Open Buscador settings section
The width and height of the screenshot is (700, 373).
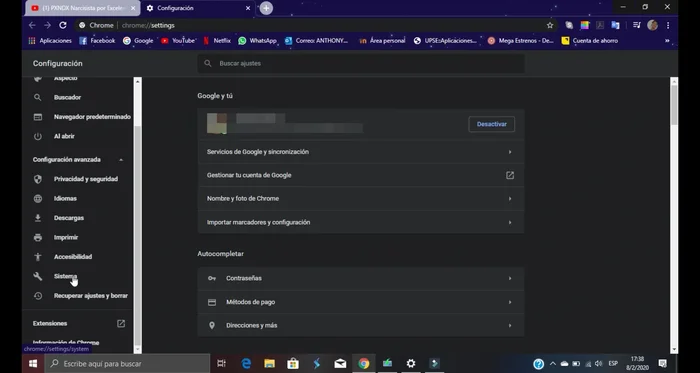67,97
